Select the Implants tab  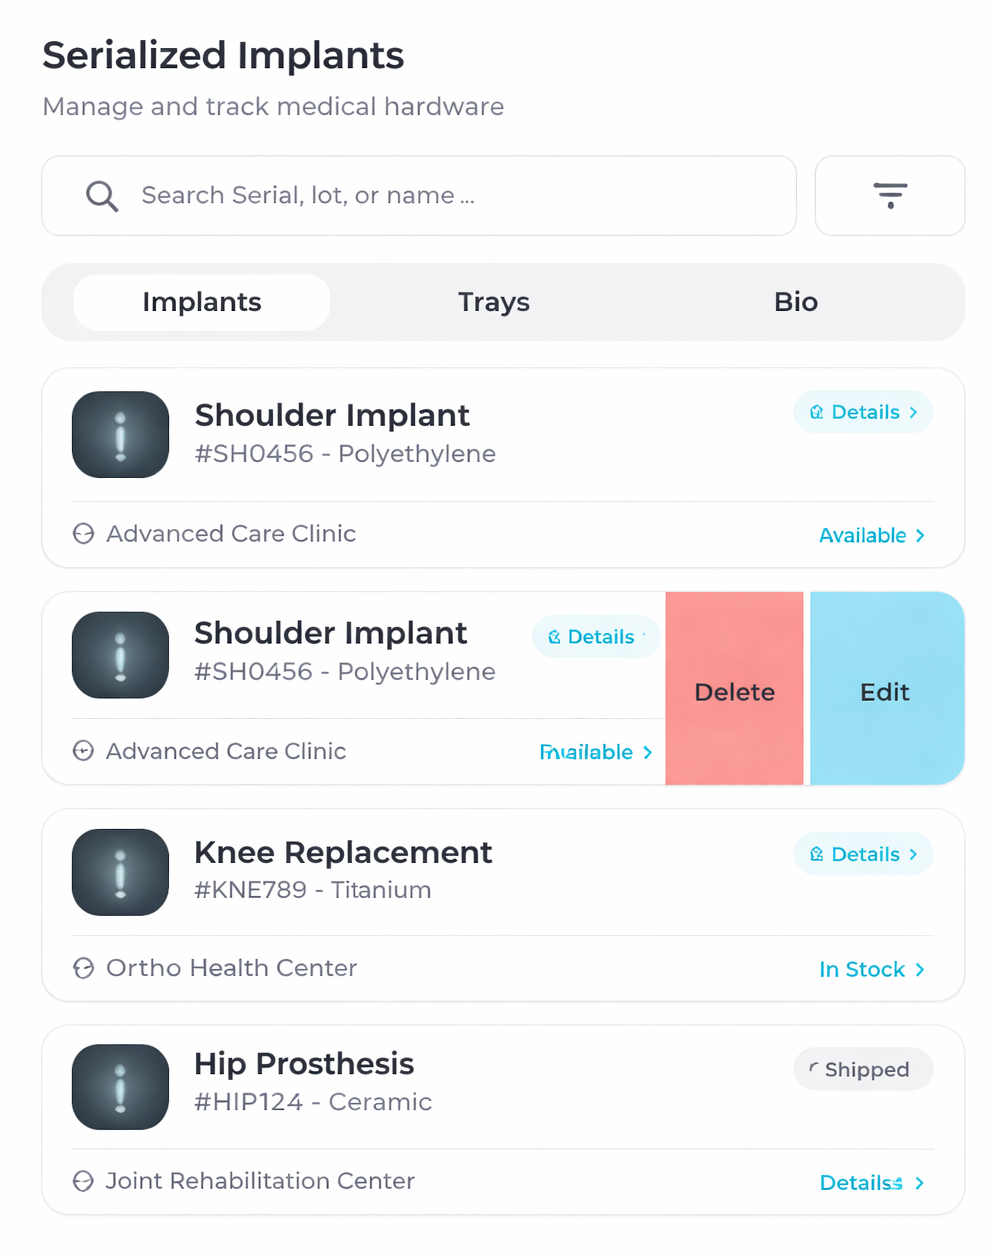[202, 302]
